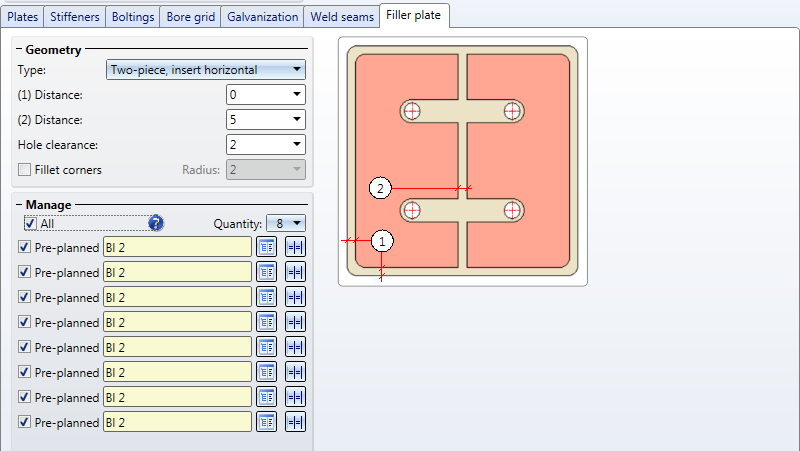800x451 pixels.
Task: Uncheck the first Pre-planned checkbox
Action: pyautogui.click(x=25, y=247)
